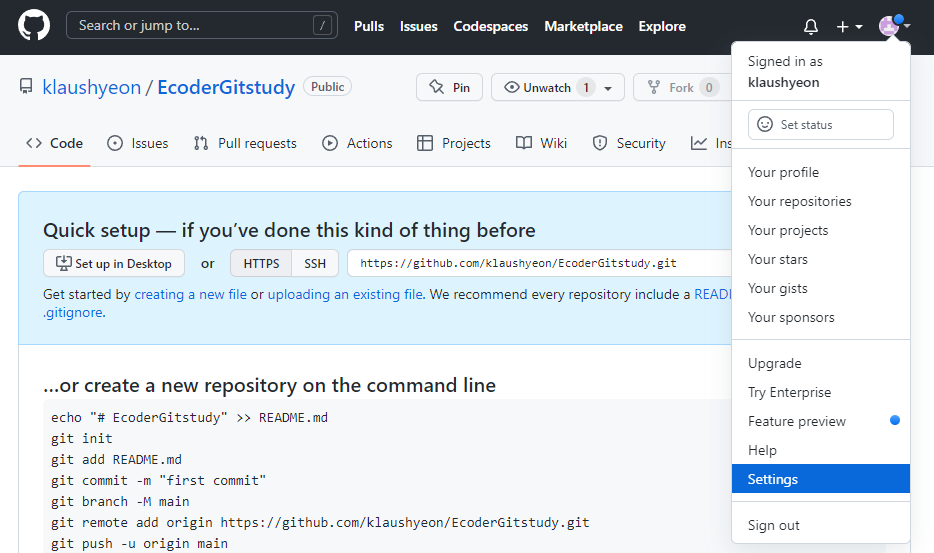
Task: Switch to the Code tab
Action: (x=54, y=143)
